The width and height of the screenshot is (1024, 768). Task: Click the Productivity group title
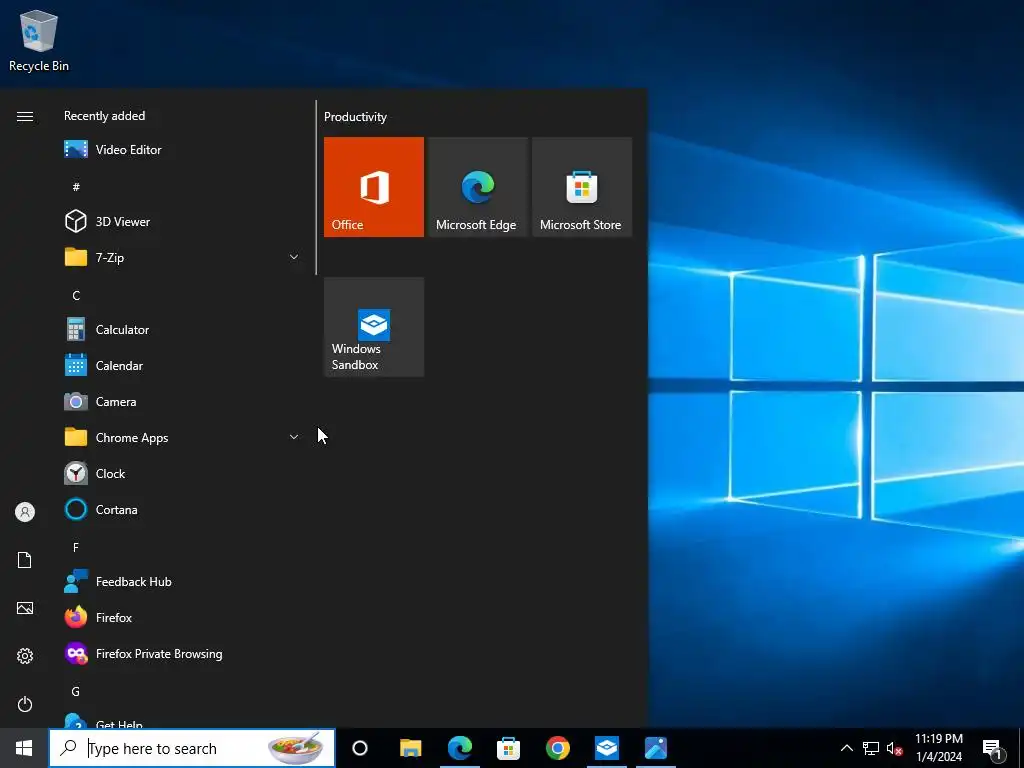pyautogui.click(x=355, y=117)
